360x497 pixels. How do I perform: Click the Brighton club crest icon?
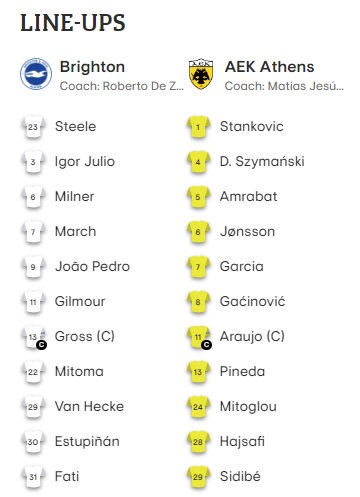pyautogui.click(x=36, y=74)
